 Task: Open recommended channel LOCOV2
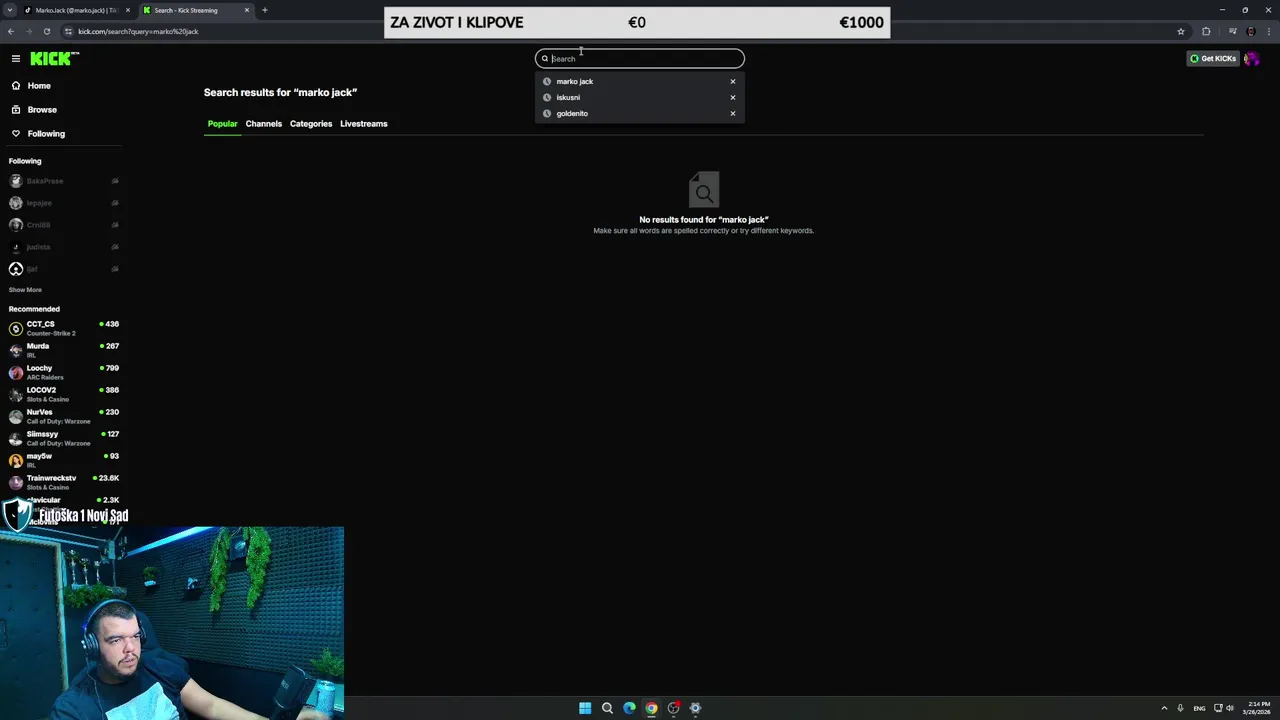(x=64, y=394)
